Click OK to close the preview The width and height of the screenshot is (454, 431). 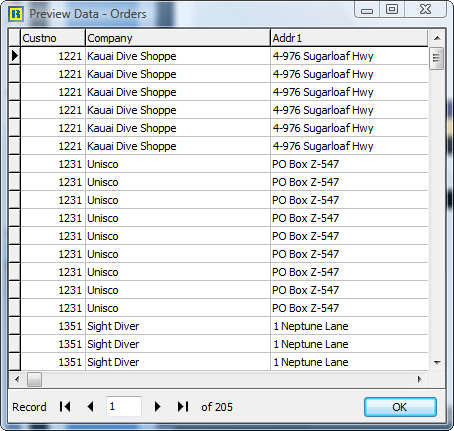click(400, 407)
